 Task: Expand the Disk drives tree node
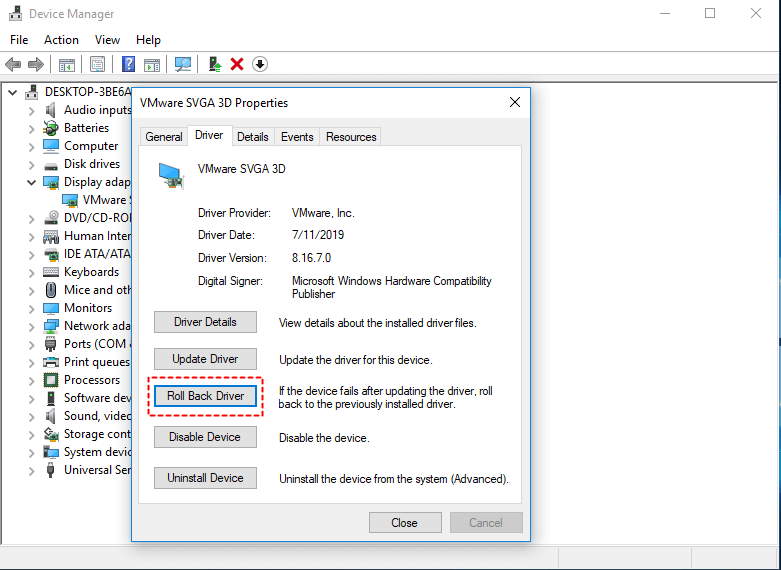point(31,164)
